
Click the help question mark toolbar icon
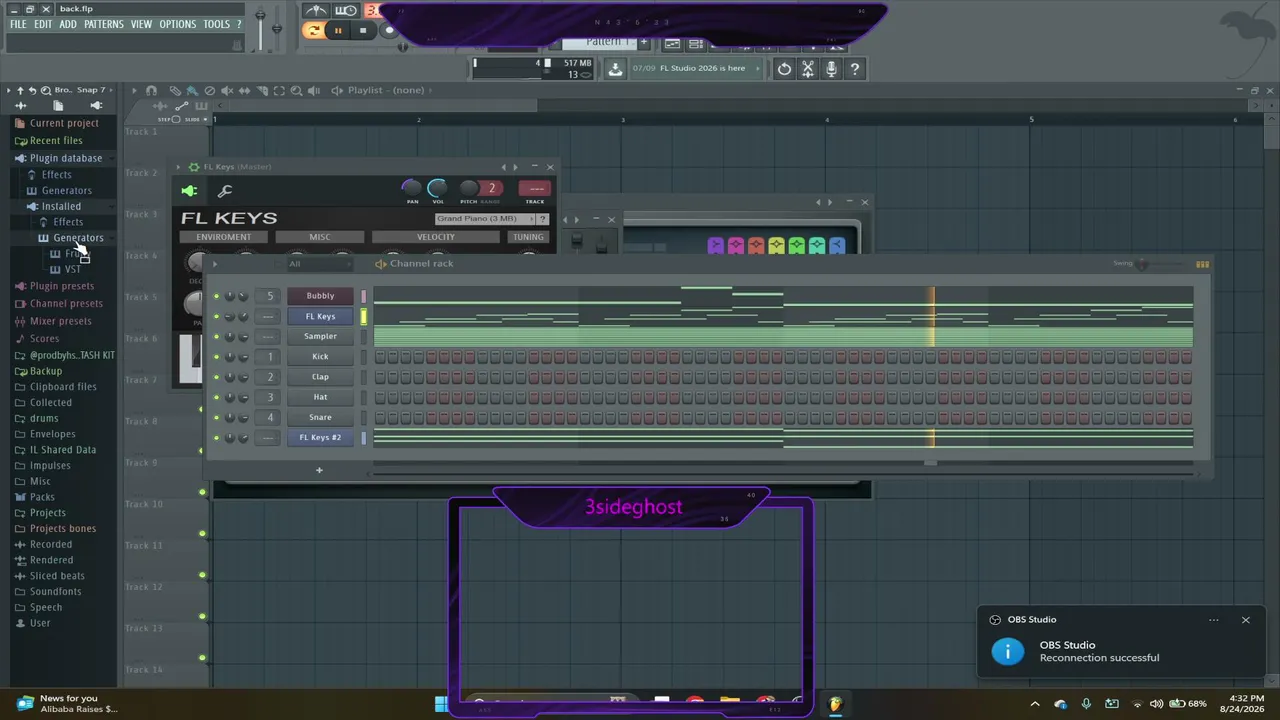coord(855,68)
